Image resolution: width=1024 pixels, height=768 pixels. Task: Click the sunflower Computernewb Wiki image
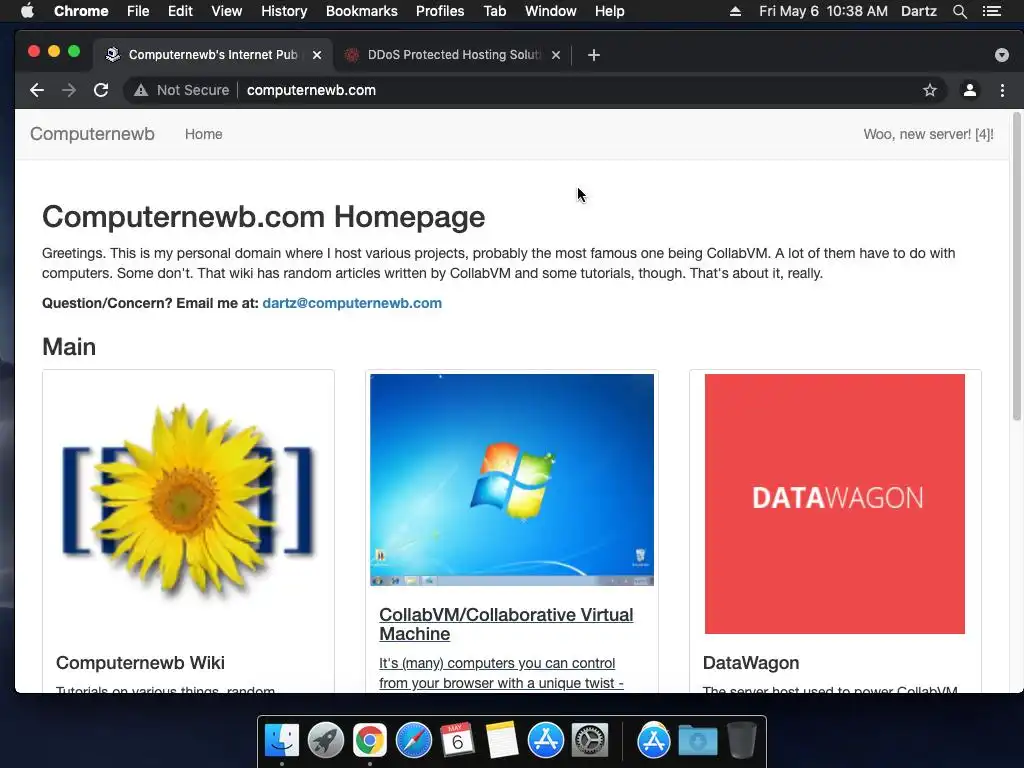coord(188,501)
